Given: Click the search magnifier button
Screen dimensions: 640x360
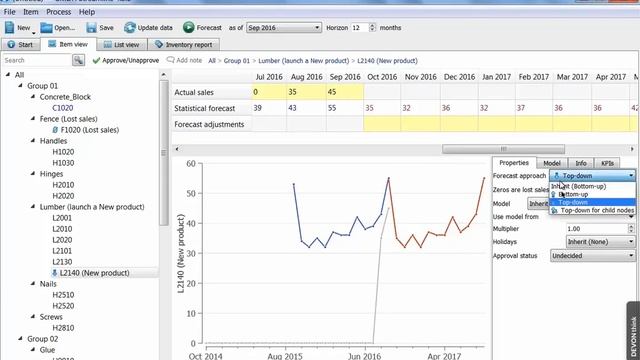Looking at the screenshot, I should click(x=78, y=60).
